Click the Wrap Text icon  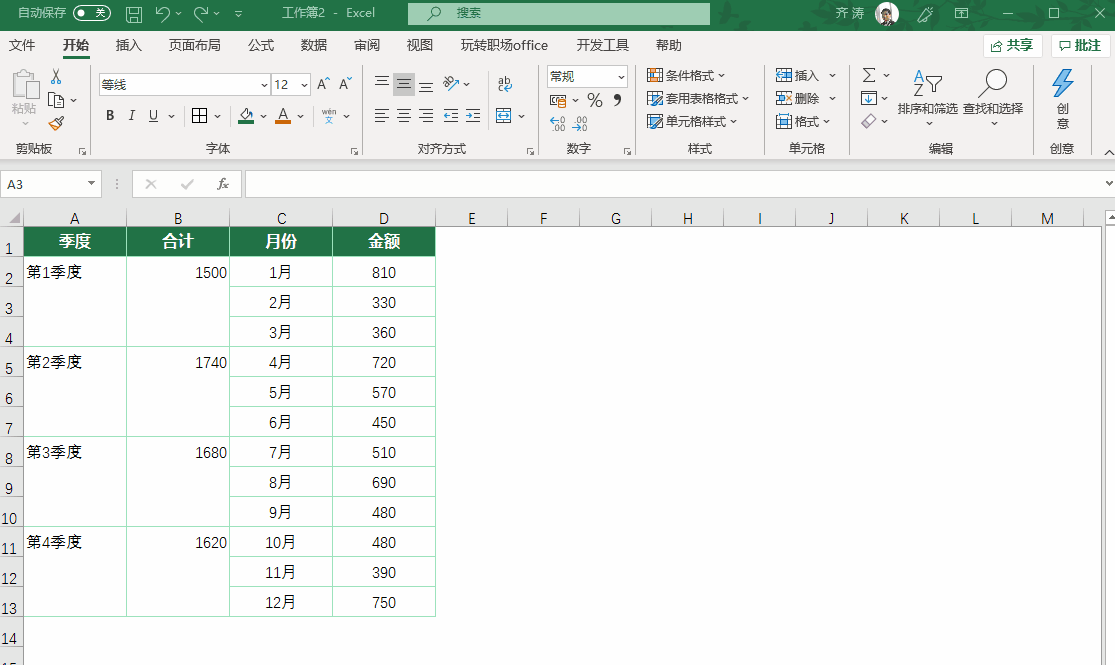pyautogui.click(x=504, y=85)
